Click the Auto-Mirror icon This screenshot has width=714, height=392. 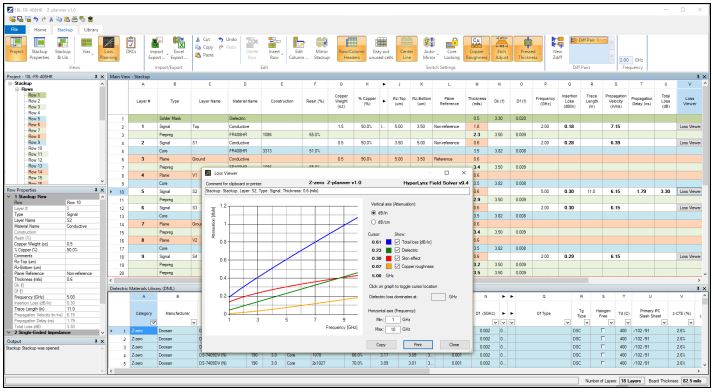click(x=429, y=43)
